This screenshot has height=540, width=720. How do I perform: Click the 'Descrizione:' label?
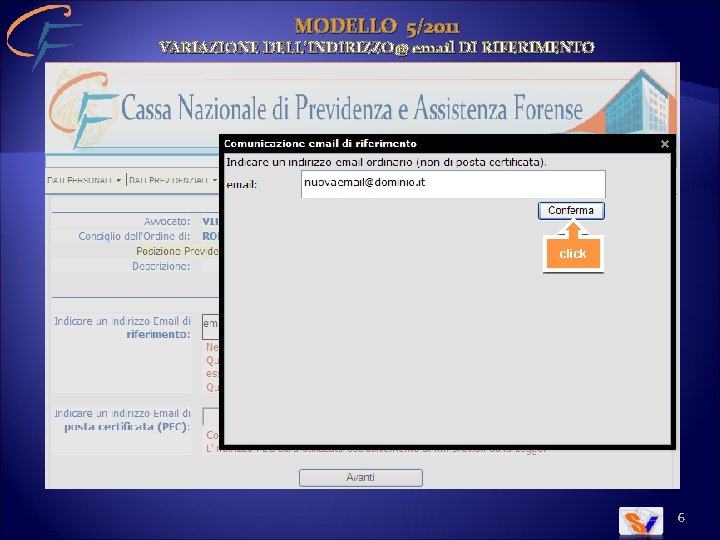tap(161, 266)
